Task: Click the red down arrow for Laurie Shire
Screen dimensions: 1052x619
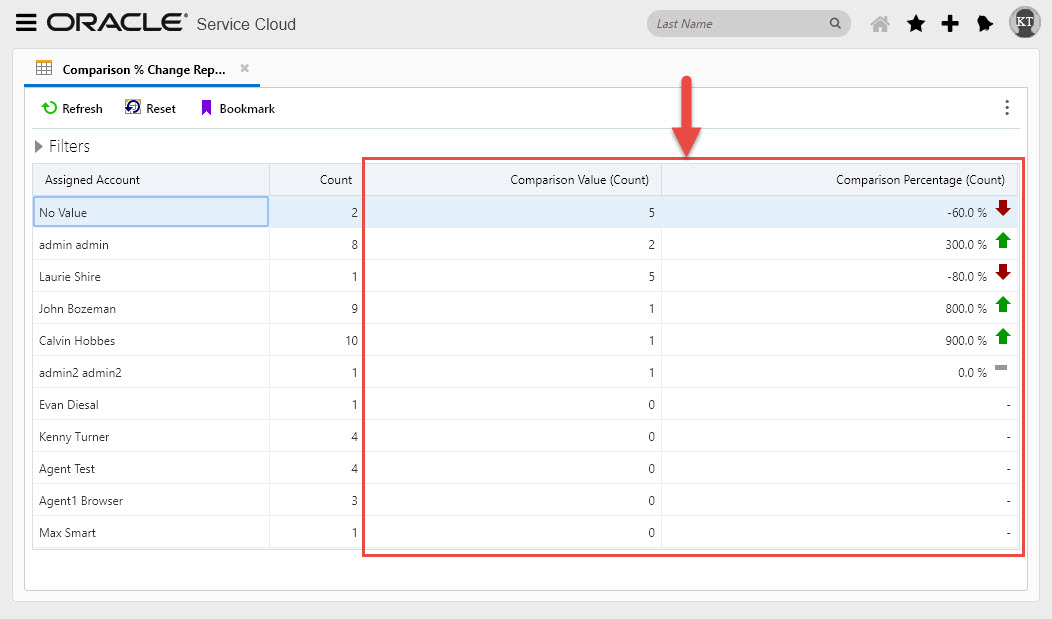Action: (1003, 272)
